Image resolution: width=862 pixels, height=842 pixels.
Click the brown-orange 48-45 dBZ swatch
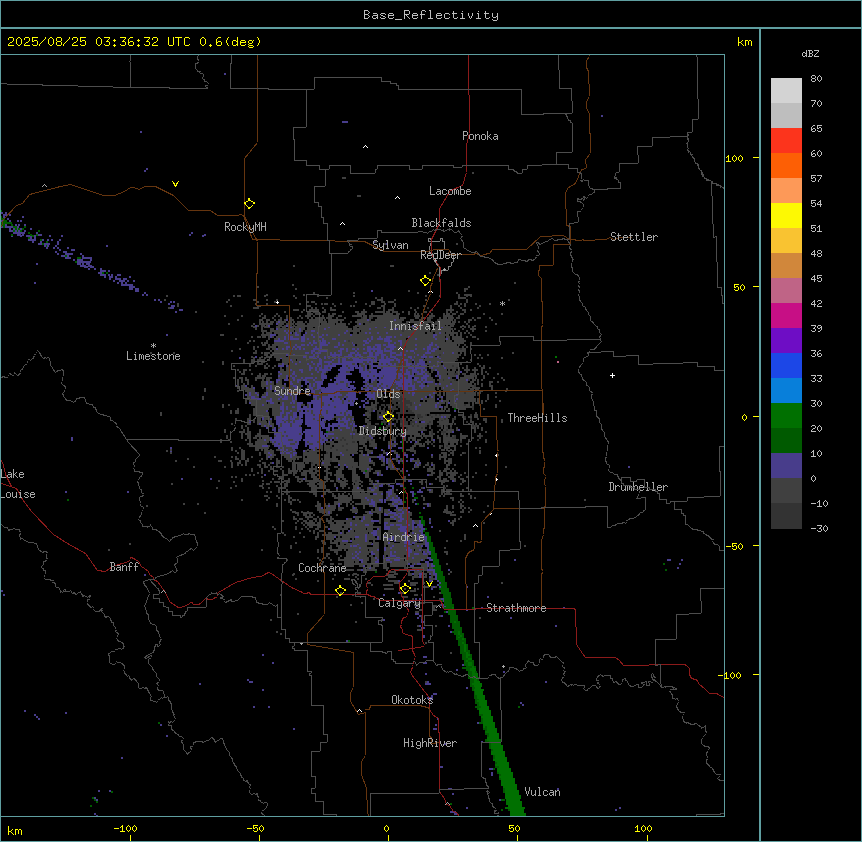[x=786, y=265]
